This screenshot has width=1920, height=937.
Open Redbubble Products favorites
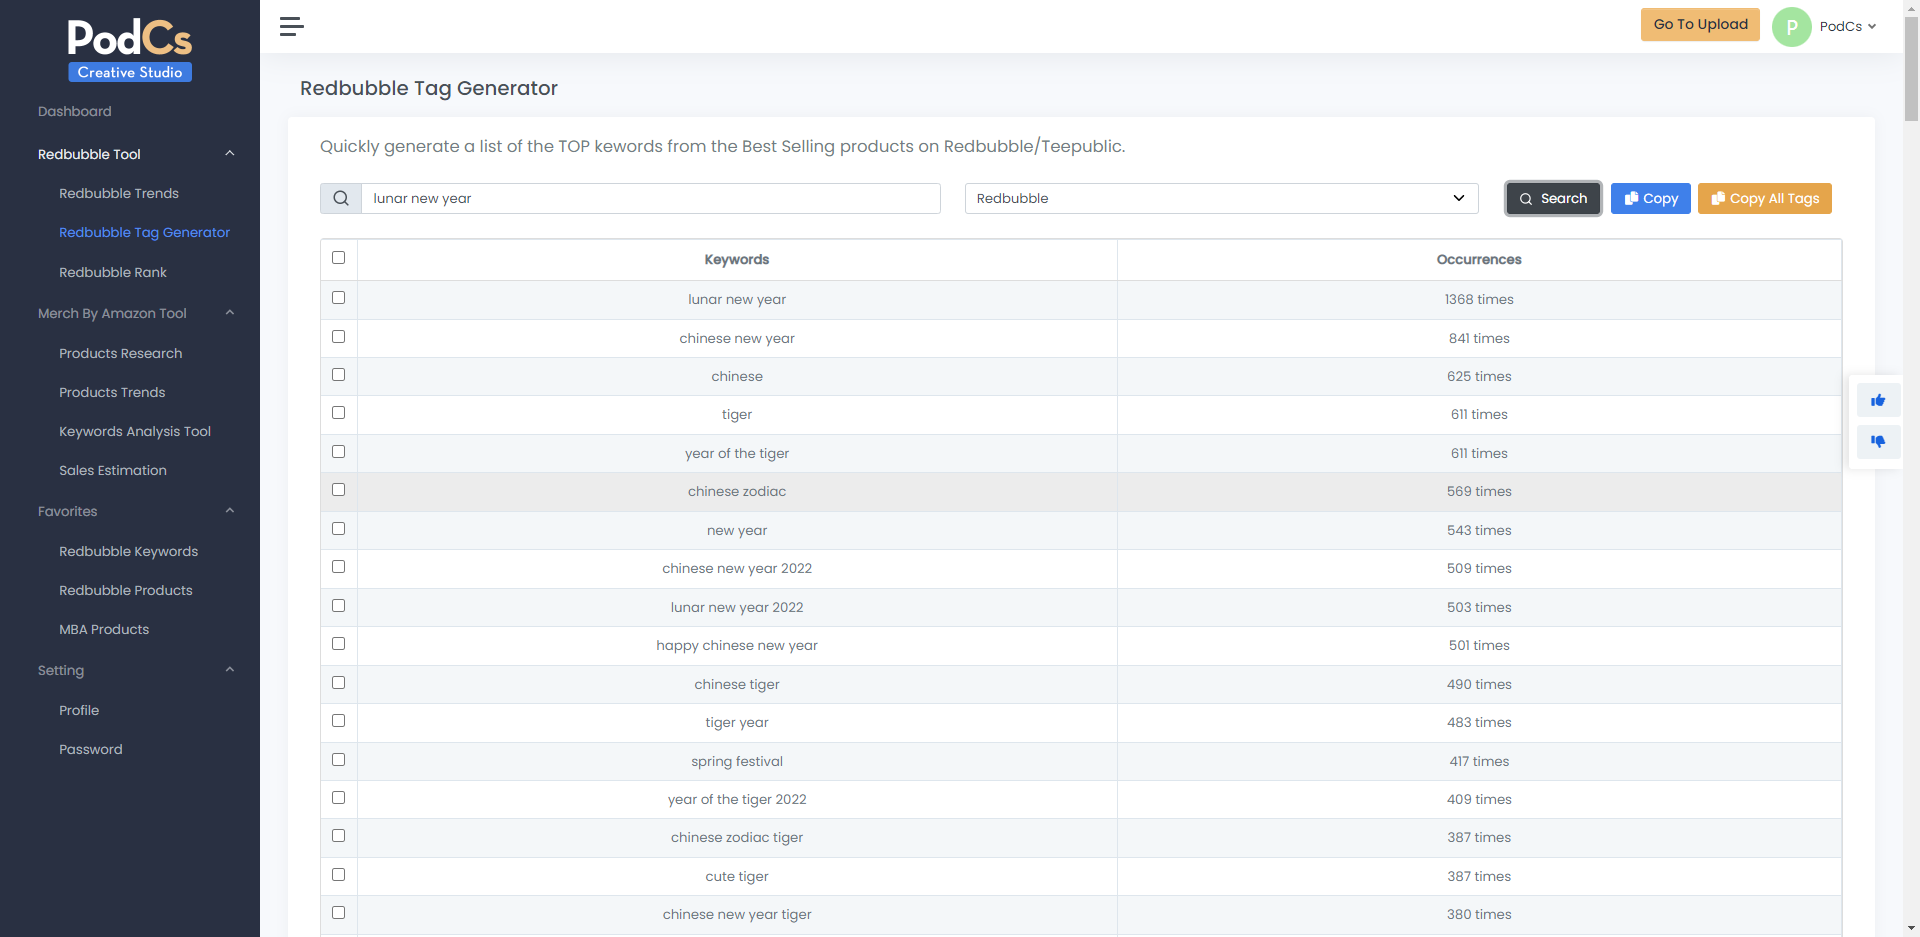pyautogui.click(x=126, y=590)
